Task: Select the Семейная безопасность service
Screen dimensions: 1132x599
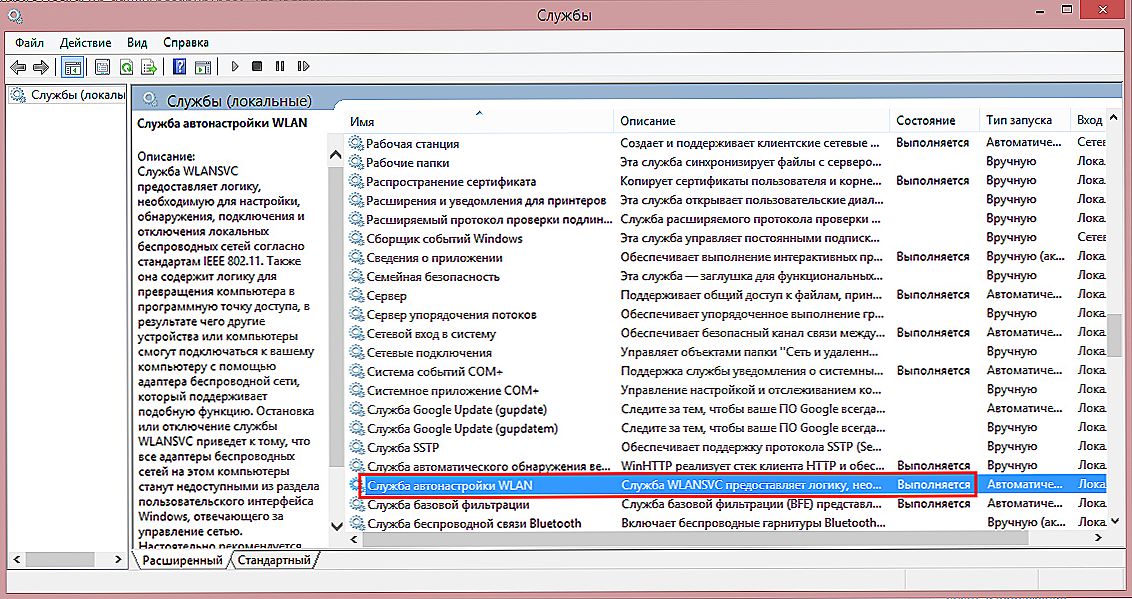Action: click(432, 276)
